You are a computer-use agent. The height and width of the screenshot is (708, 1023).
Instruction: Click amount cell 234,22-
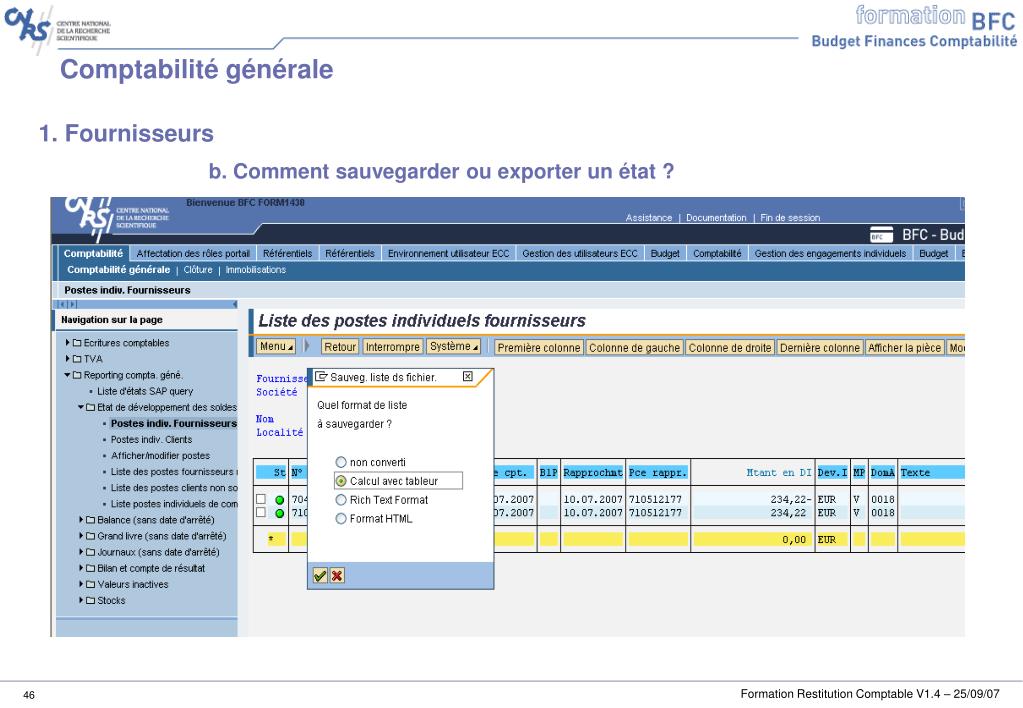(791, 499)
